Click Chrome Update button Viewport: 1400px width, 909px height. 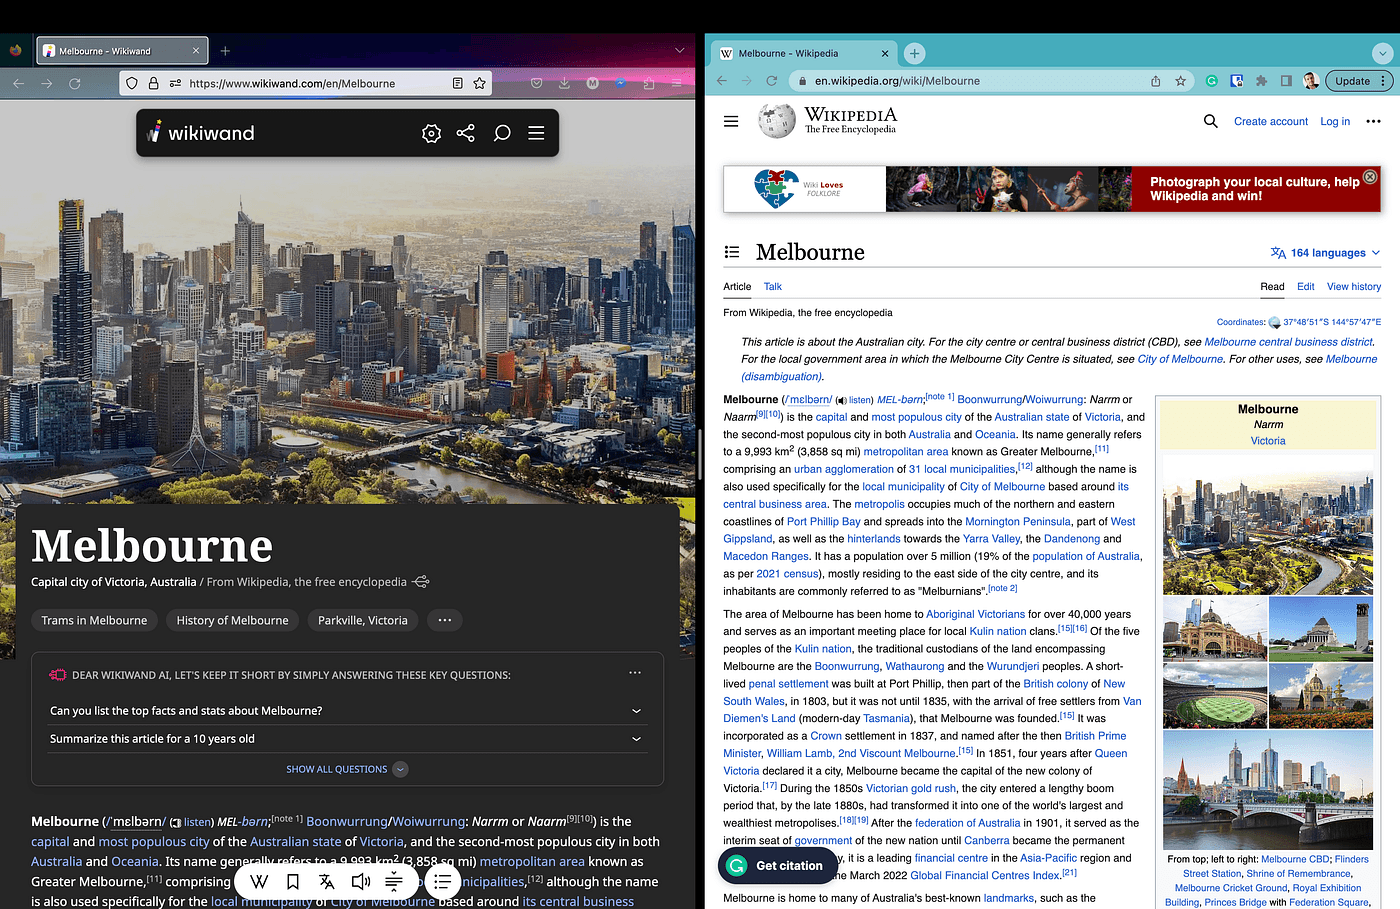click(1359, 81)
